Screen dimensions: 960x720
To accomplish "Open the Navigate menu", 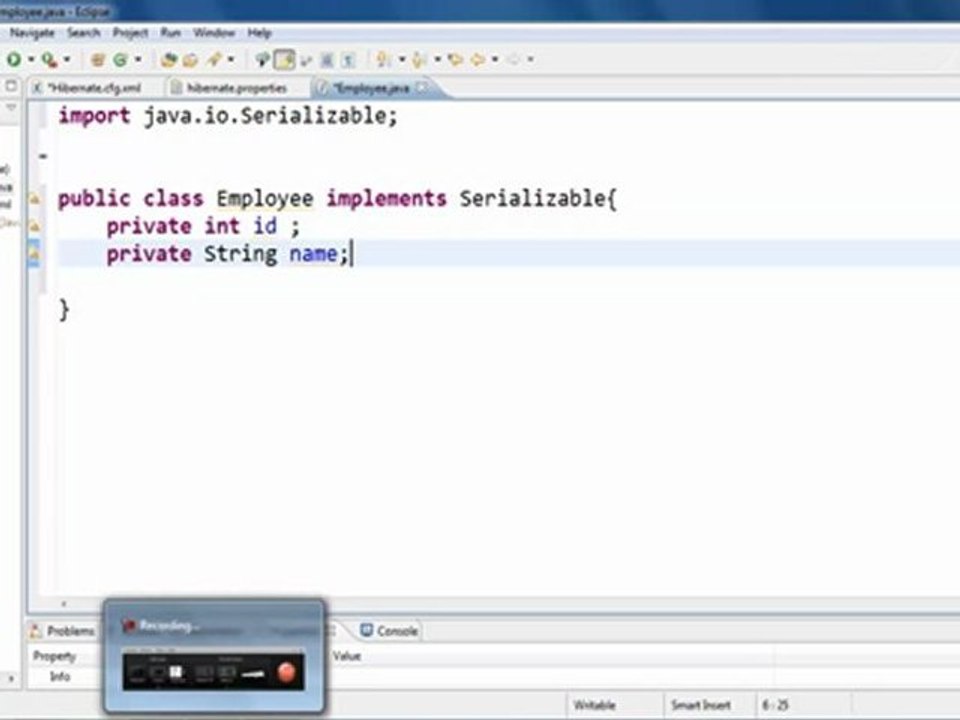I will 32,32.
